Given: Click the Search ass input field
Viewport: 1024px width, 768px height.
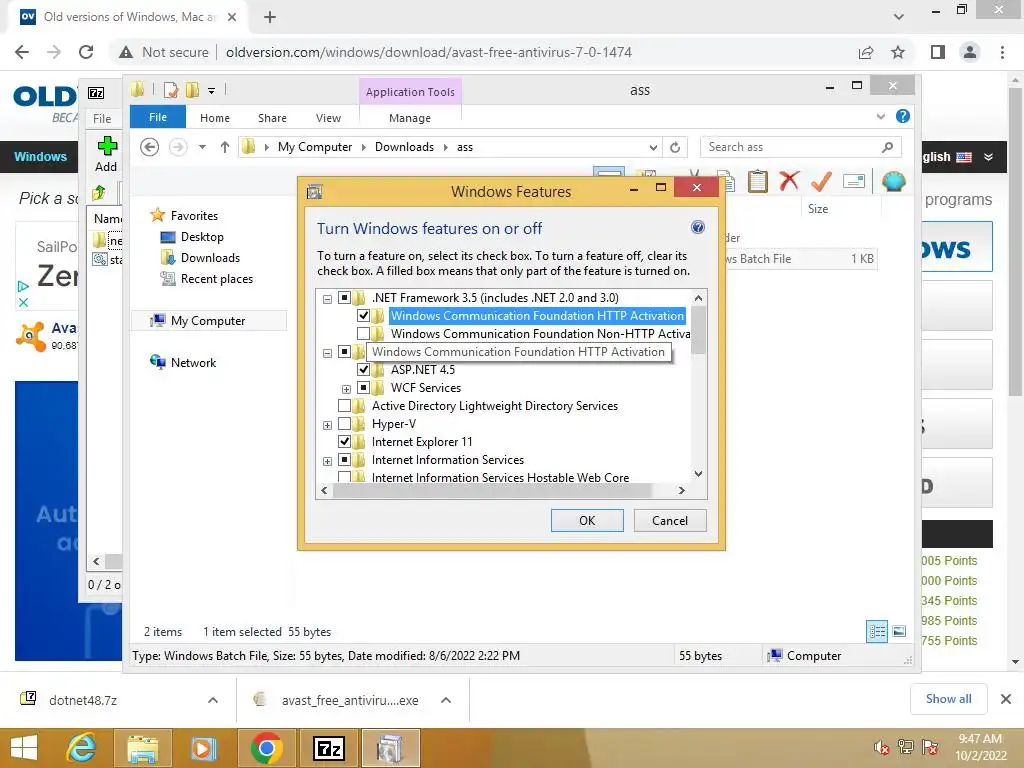Looking at the screenshot, I should 790,148.
